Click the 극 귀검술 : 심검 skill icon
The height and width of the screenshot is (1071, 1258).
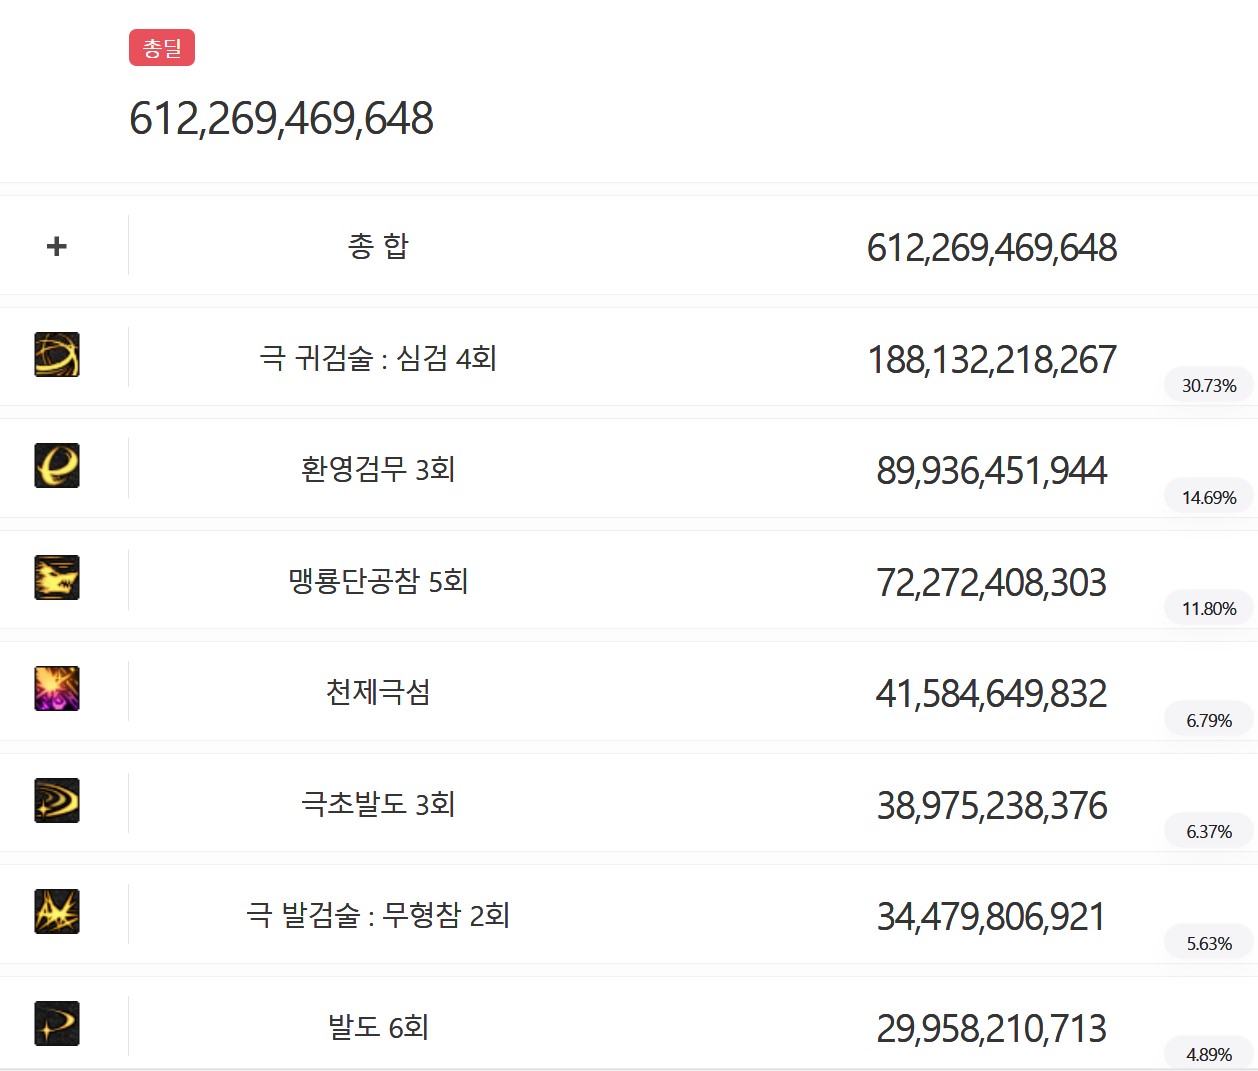[x=57, y=355]
